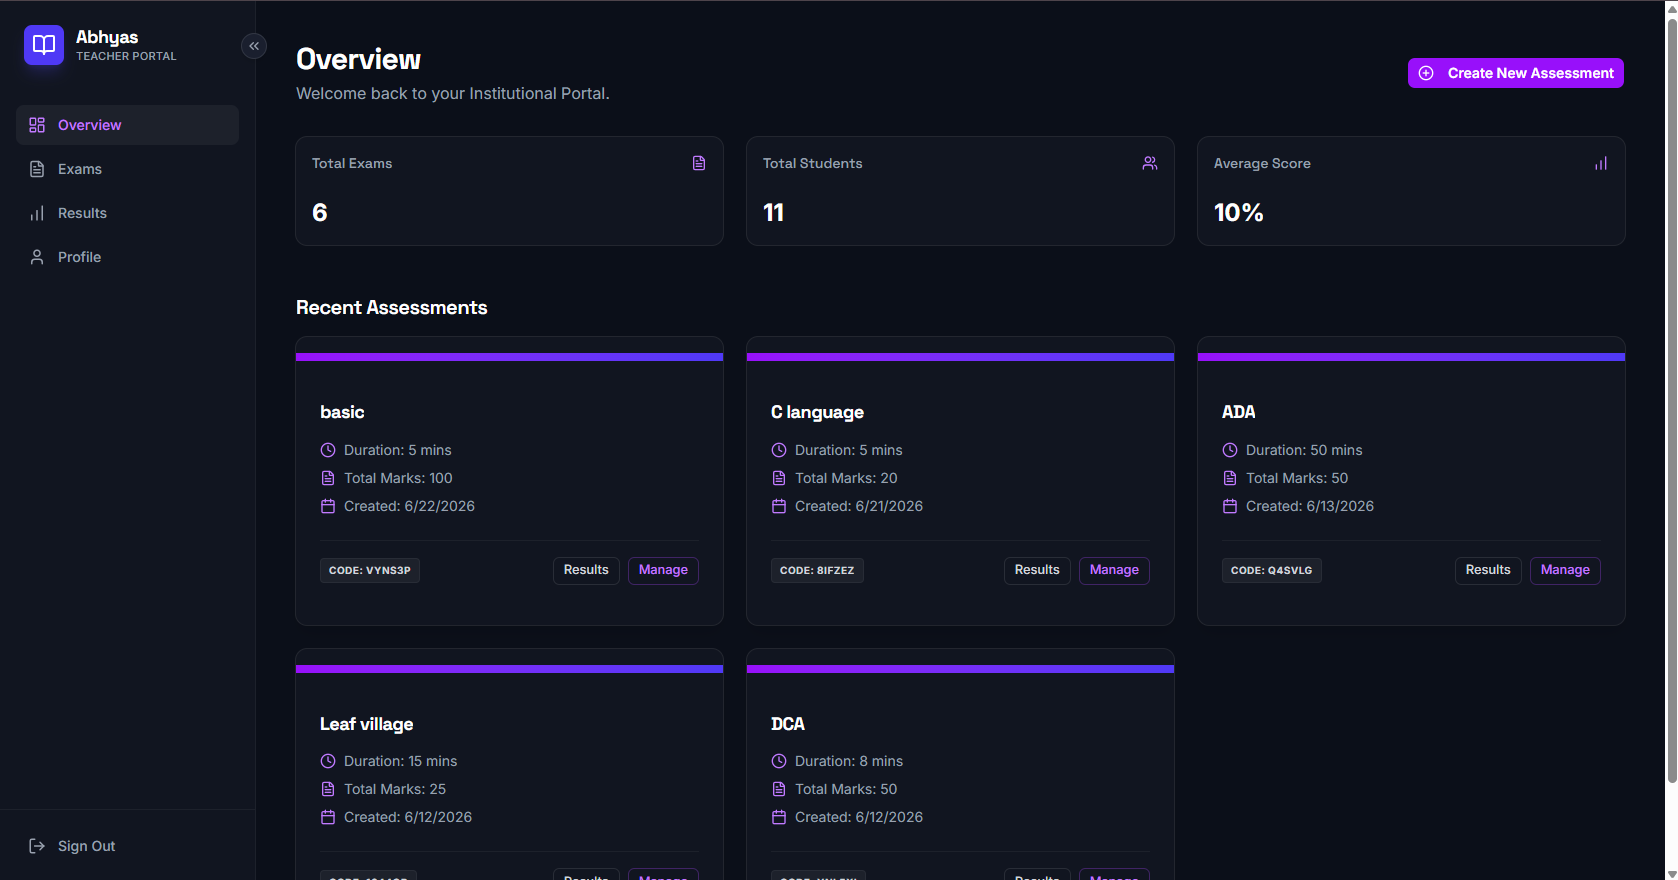The width and height of the screenshot is (1678, 880).
Task: View Results for the basic assessment
Action: click(586, 570)
